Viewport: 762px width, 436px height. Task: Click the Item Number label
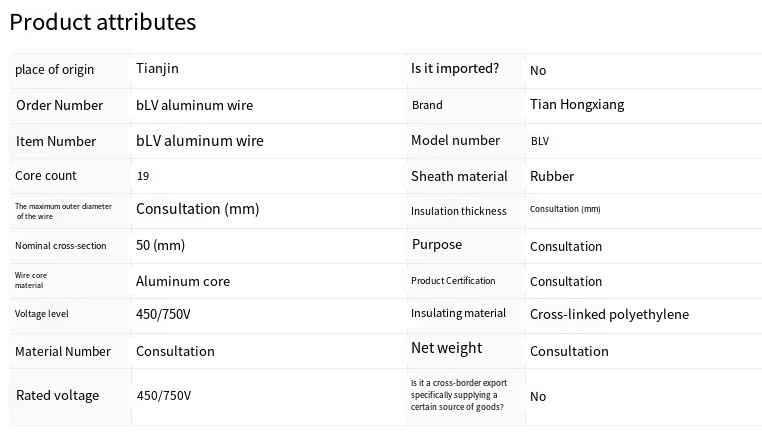tap(56, 141)
